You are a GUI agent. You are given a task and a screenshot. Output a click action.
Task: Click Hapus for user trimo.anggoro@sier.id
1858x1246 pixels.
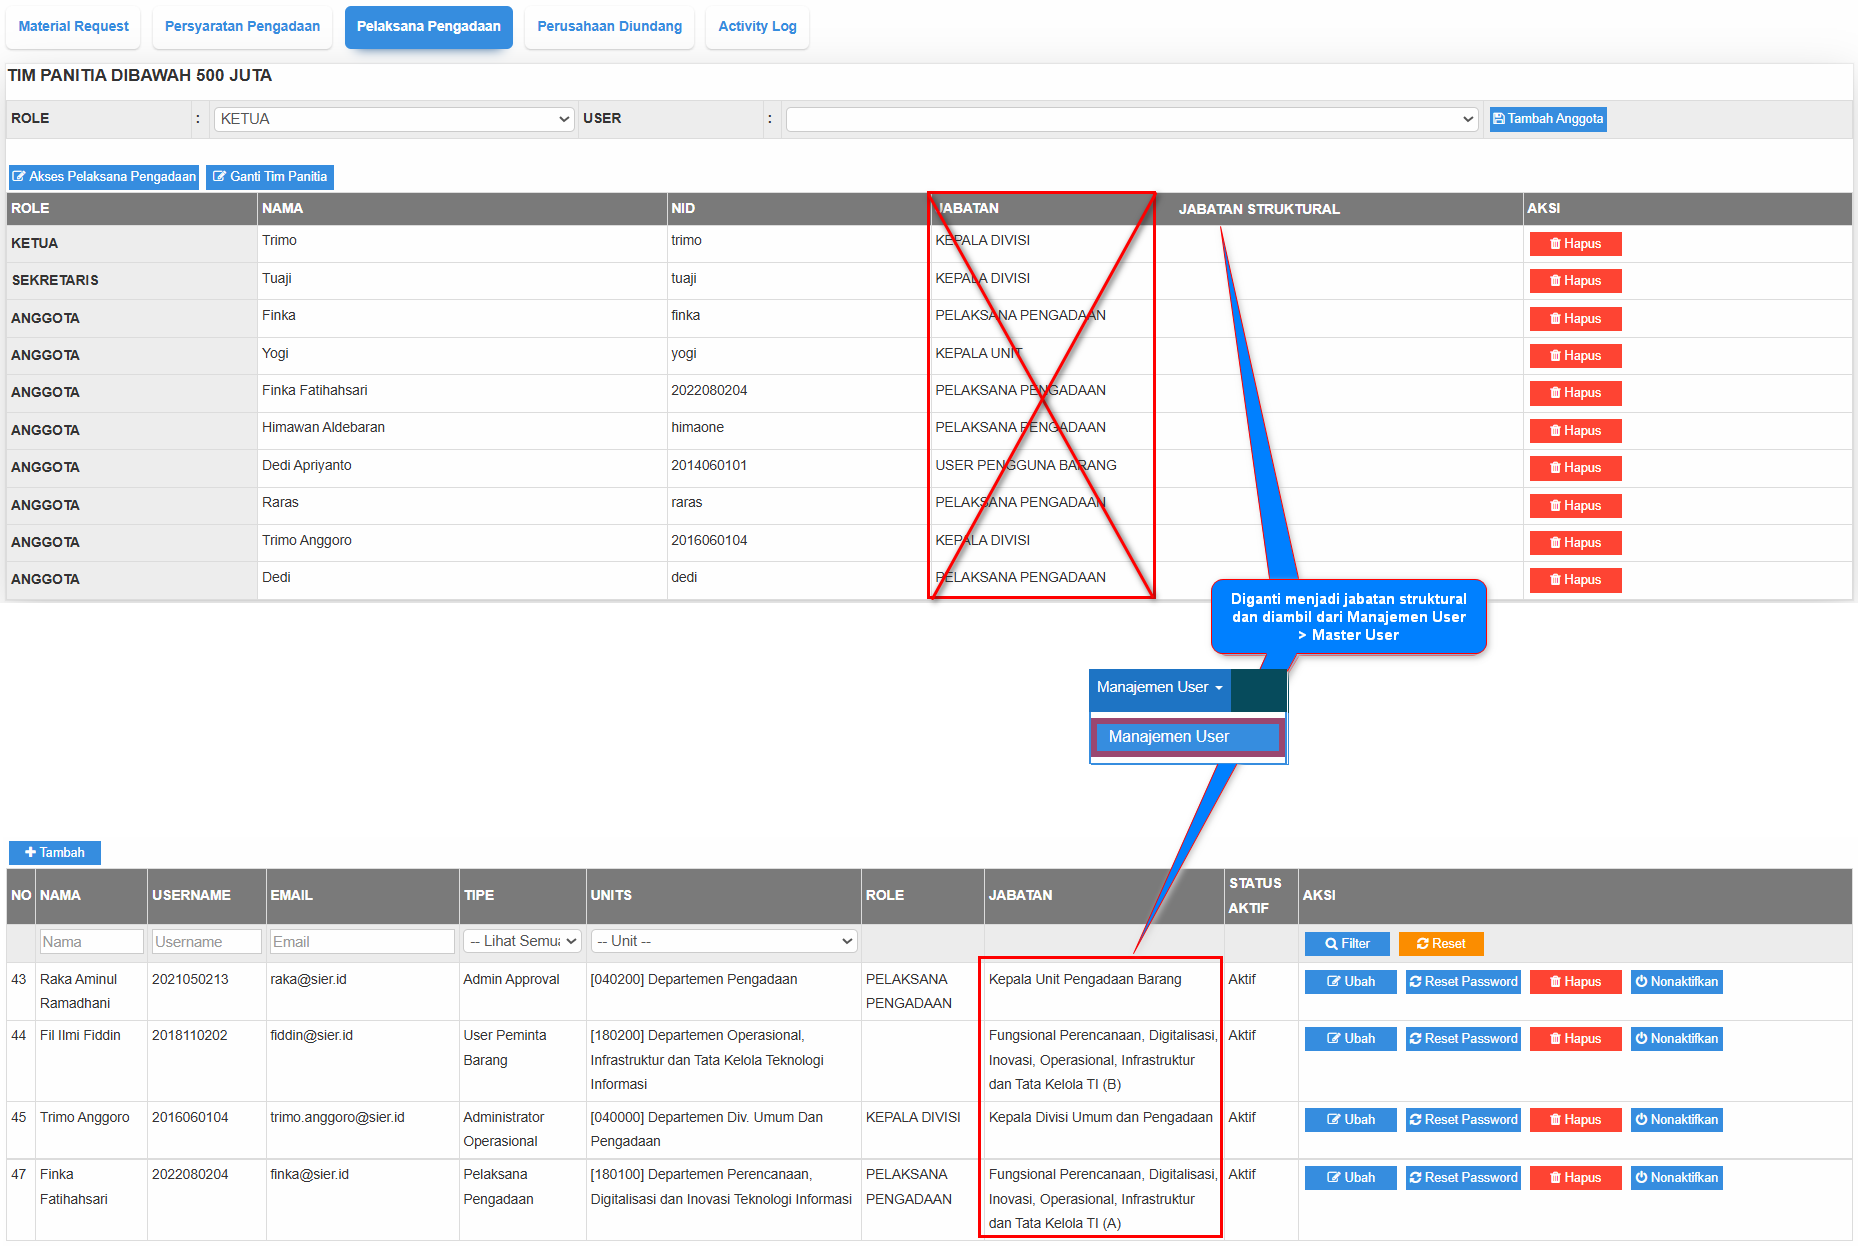pos(1575,1120)
